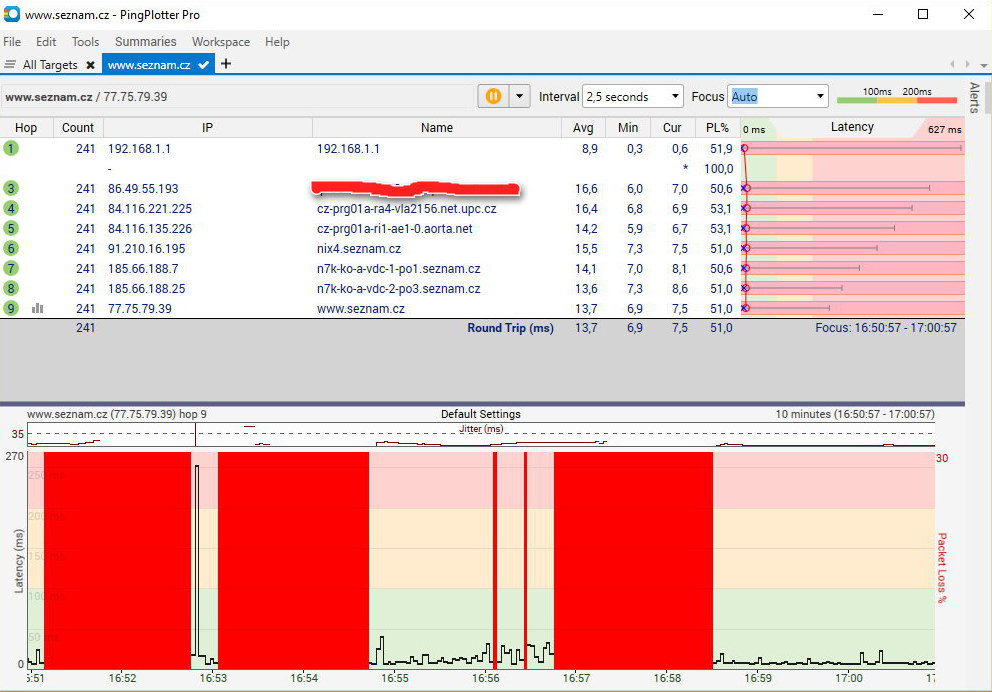Screen dimensions: 992x692
Task: Click the Avg column header
Action: [x=583, y=128]
